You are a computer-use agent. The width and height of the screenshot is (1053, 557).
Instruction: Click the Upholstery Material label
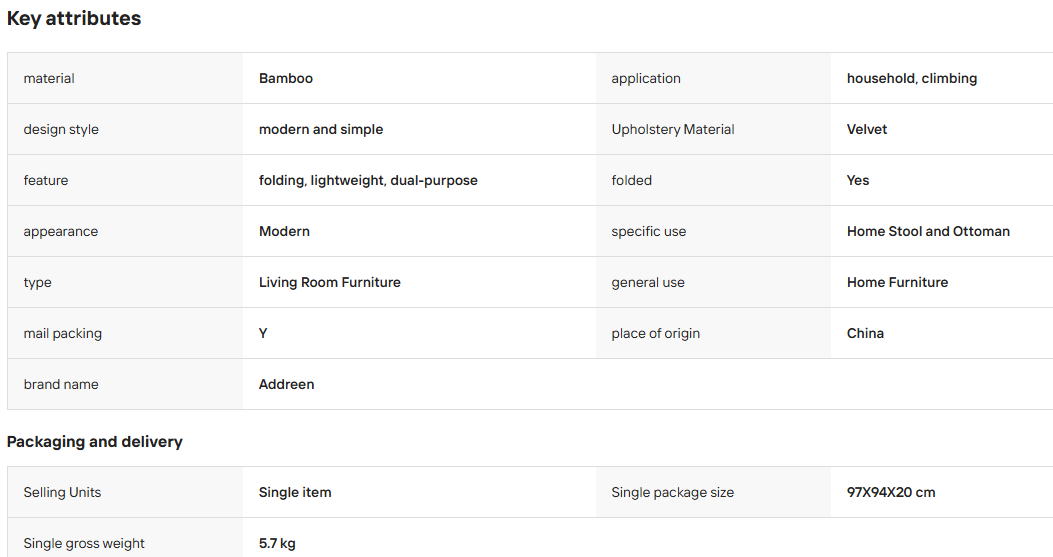point(673,130)
